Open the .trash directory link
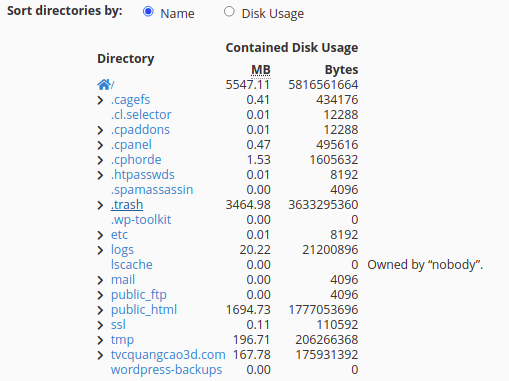Image resolution: width=509 pixels, height=381 pixels. 127,205
